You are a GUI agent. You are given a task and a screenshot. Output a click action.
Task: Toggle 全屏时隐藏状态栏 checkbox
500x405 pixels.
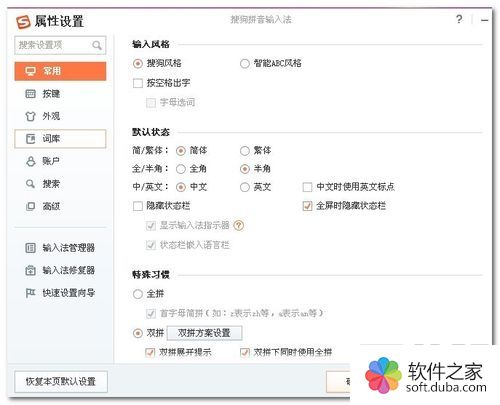[307, 206]
